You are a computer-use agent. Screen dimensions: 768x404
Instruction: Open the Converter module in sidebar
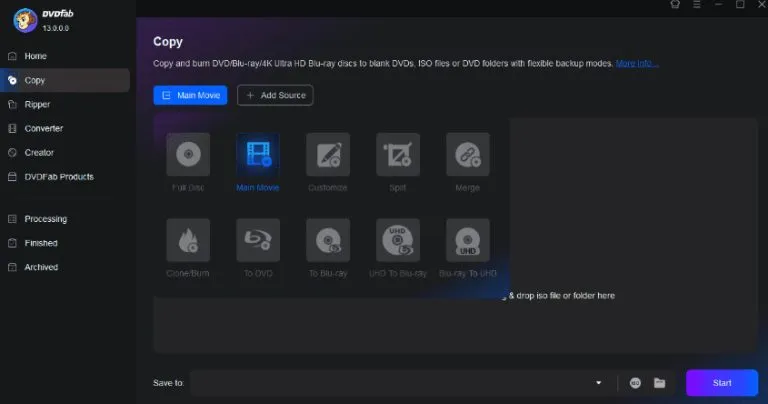43,128
